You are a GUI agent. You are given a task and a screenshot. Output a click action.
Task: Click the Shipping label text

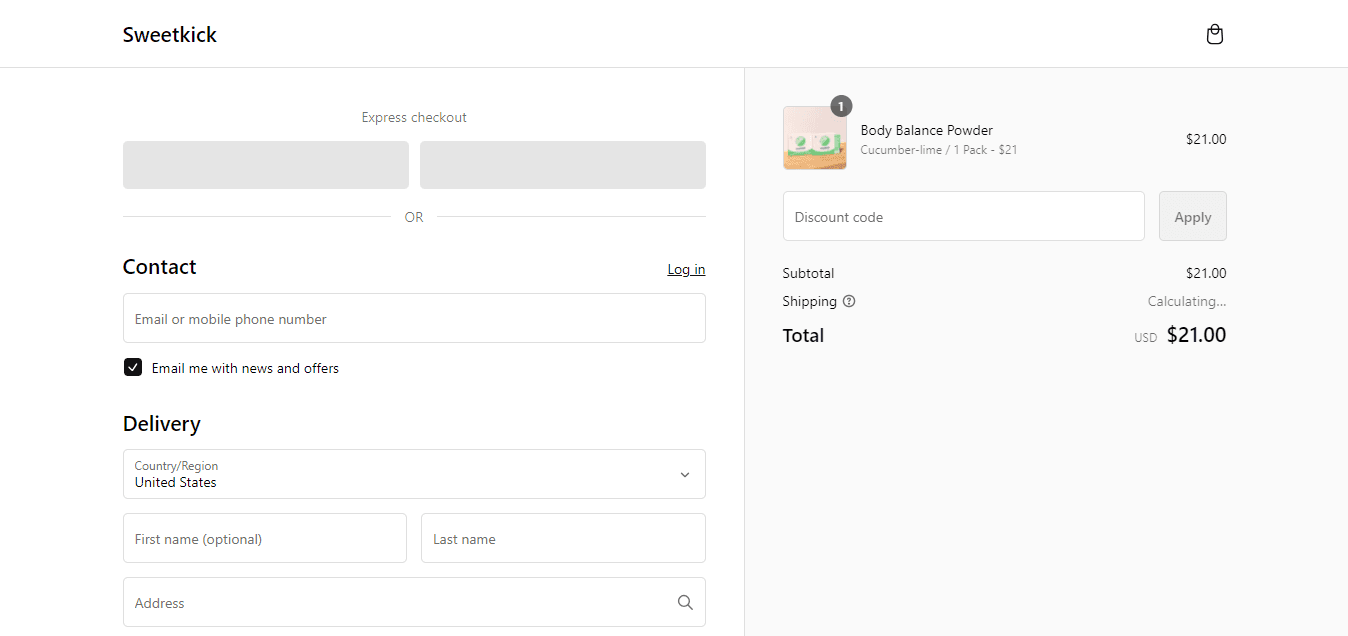810,301
